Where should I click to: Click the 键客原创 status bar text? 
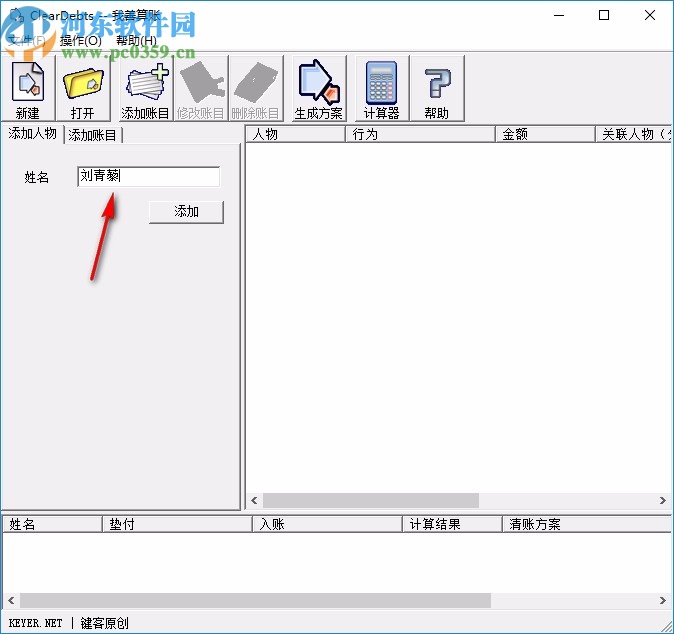click(104, 623)
